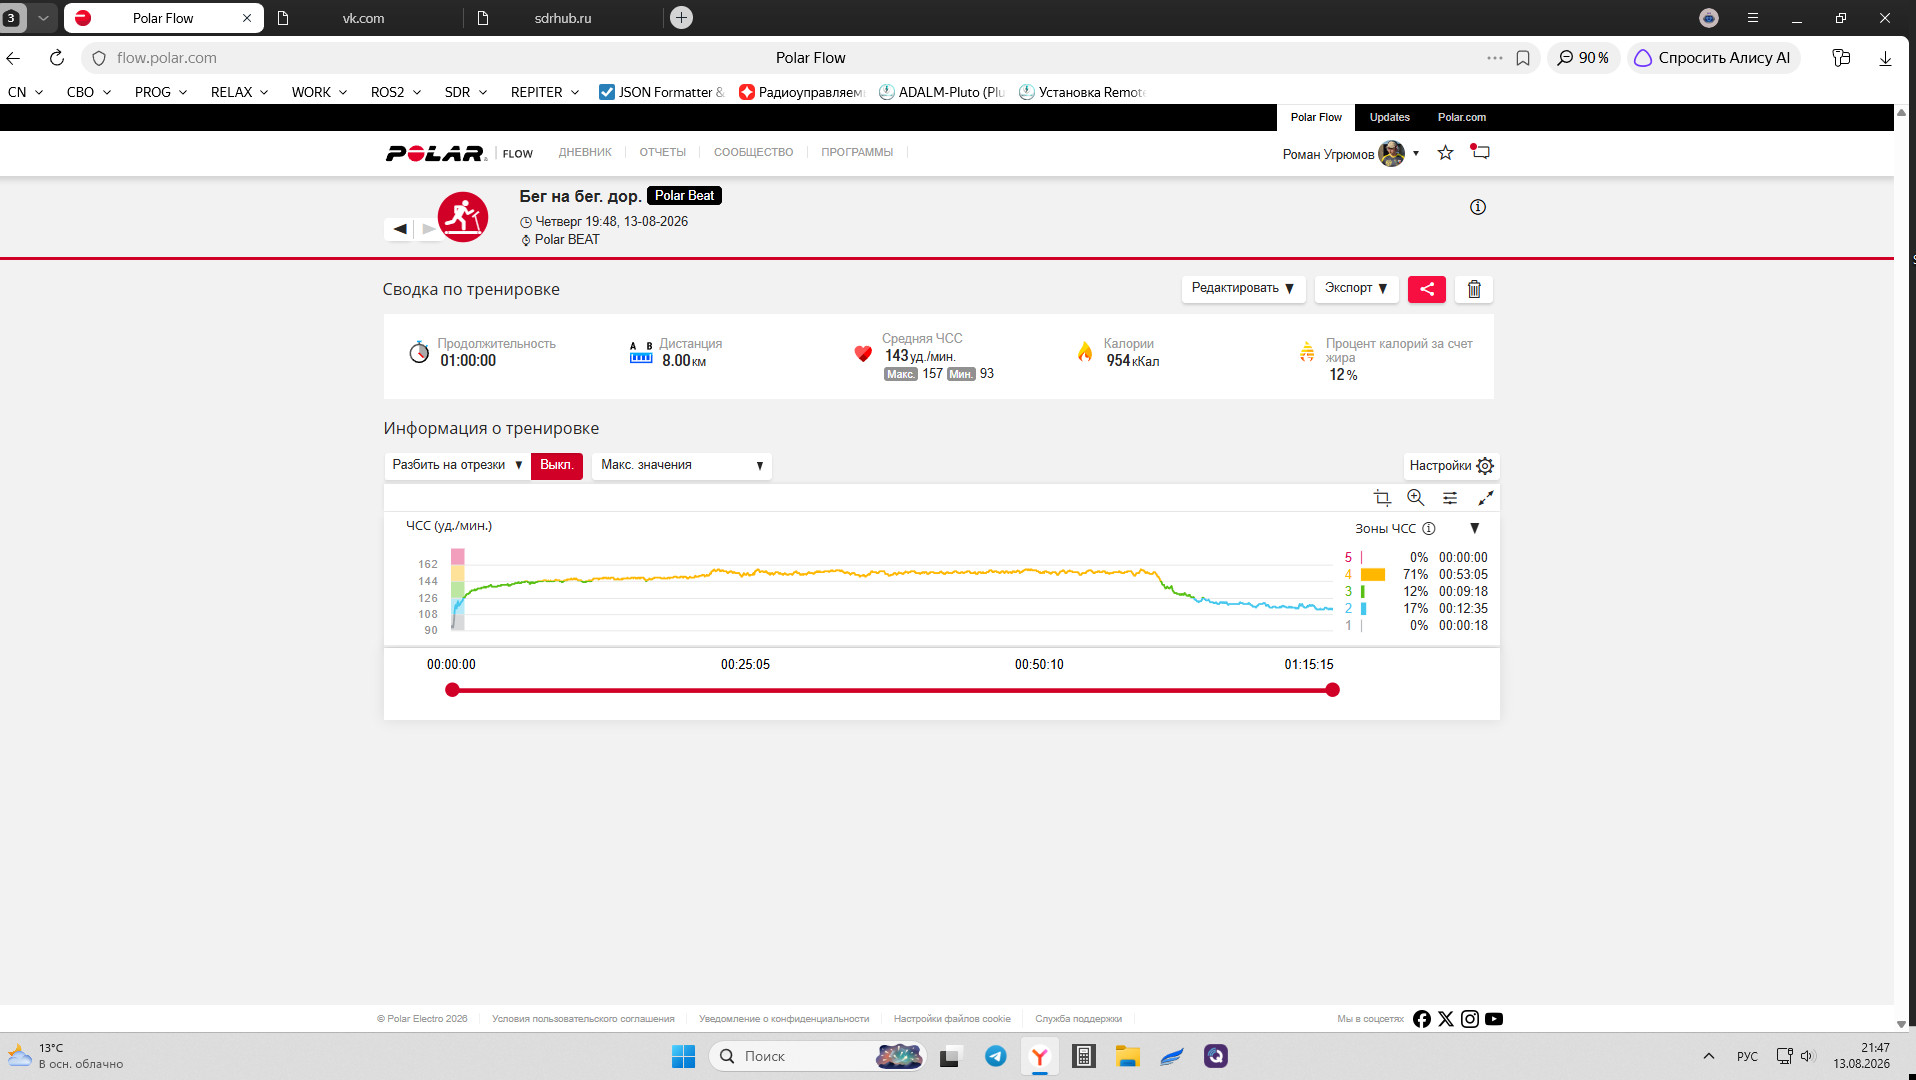This screenshot has height=1080, width=1916.
Task: Open a new browser tab
Action: (681, 18)
